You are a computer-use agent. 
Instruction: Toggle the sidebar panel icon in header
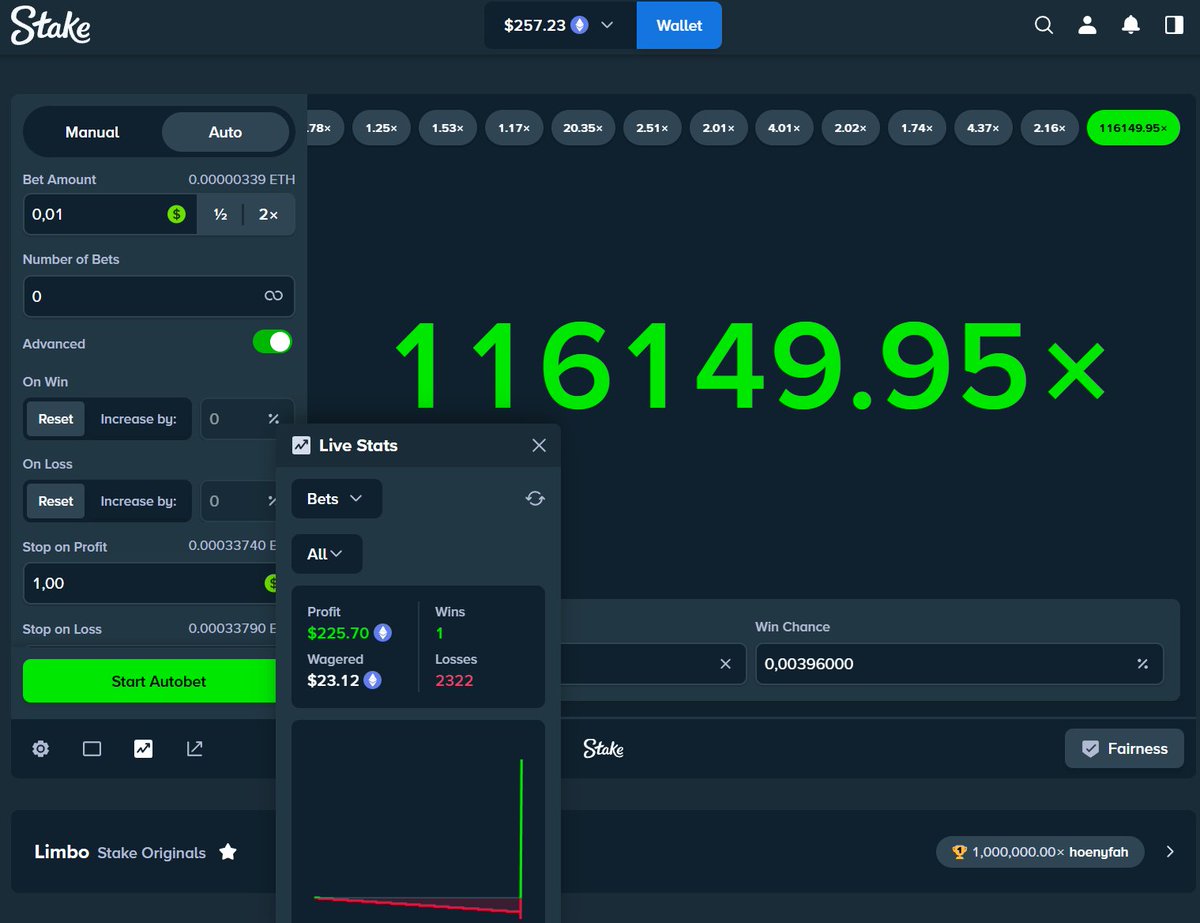click(x=1174, y=25)
